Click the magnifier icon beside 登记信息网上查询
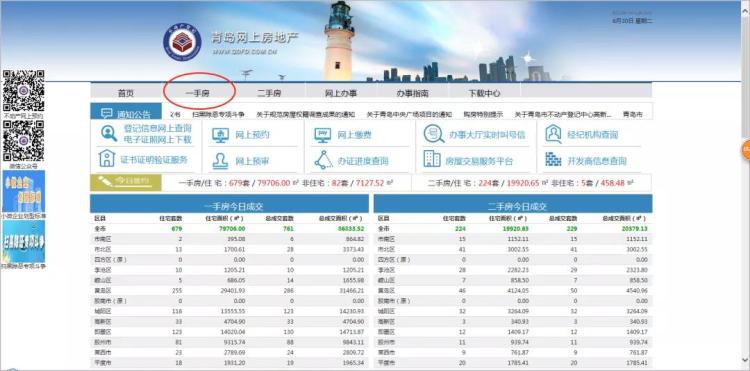This screenshot has height=371, width=750. pyautogui.click(x=109, y=133)
